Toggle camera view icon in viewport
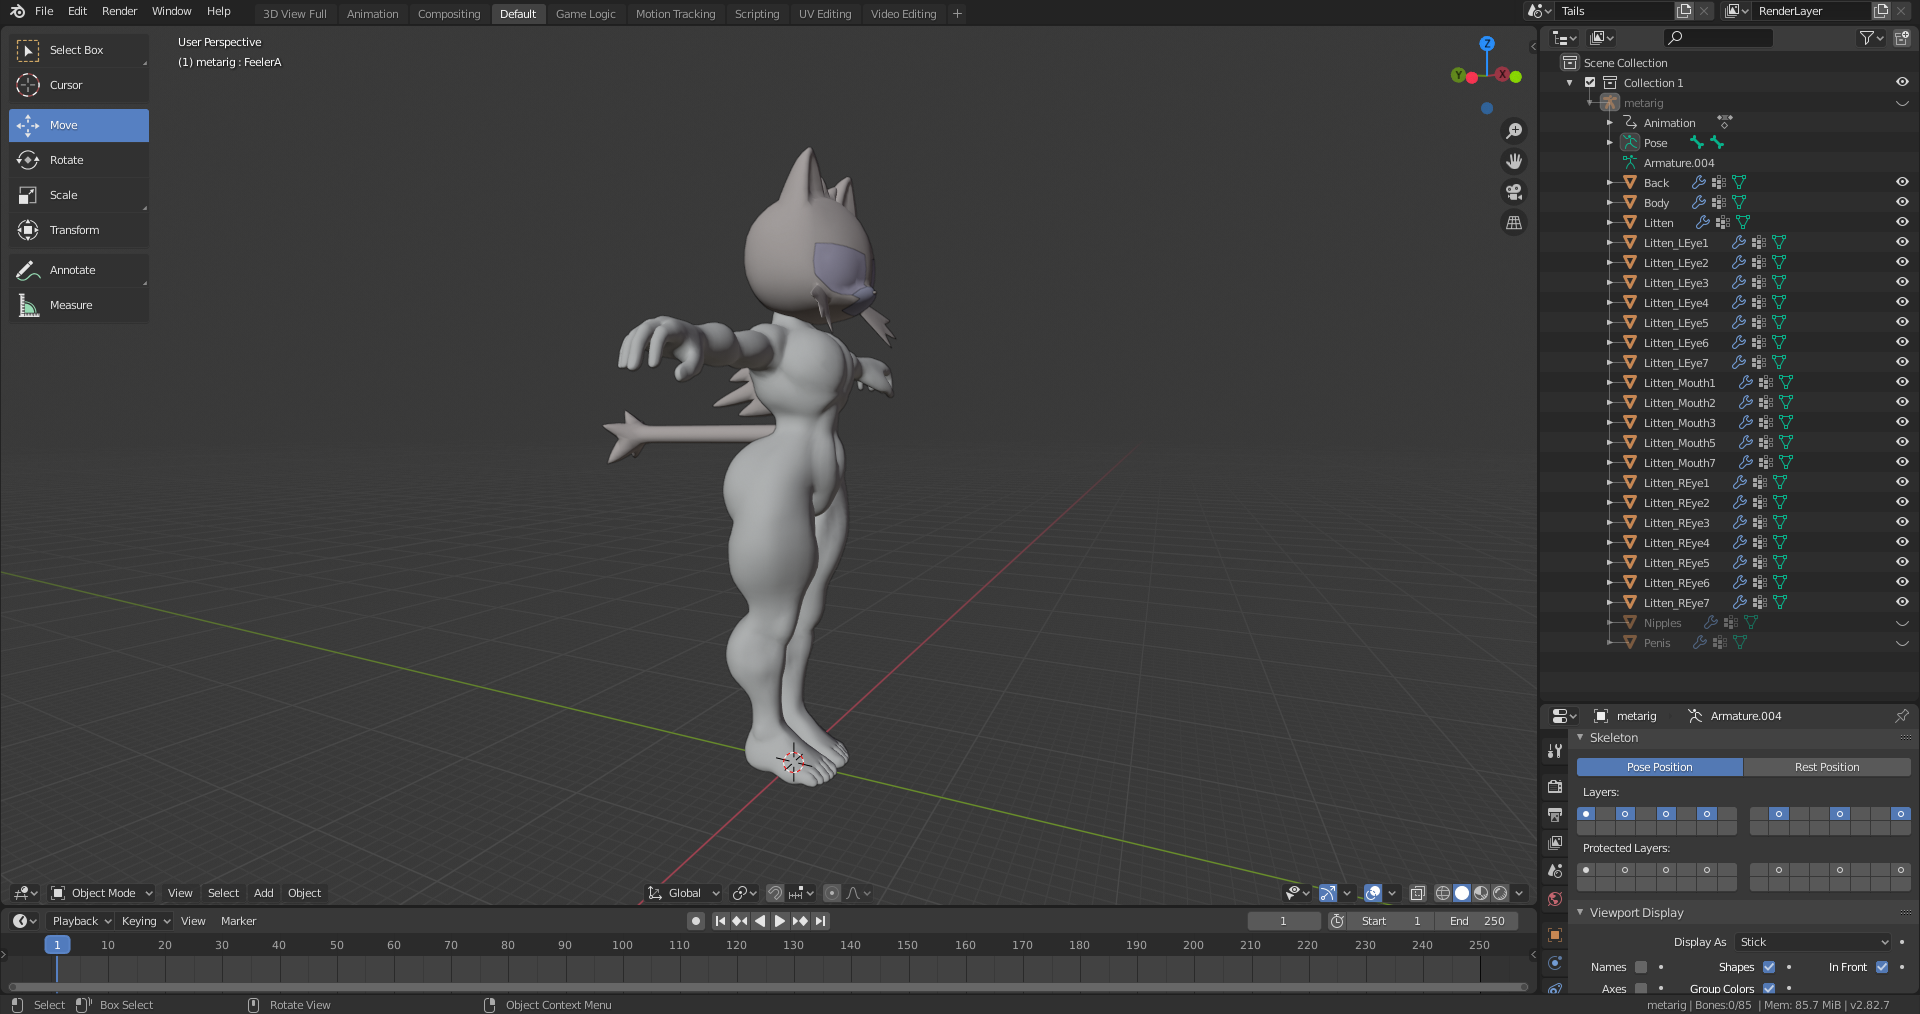The height and width of the screenshot is (1014, 1920). click(1514, 192)
